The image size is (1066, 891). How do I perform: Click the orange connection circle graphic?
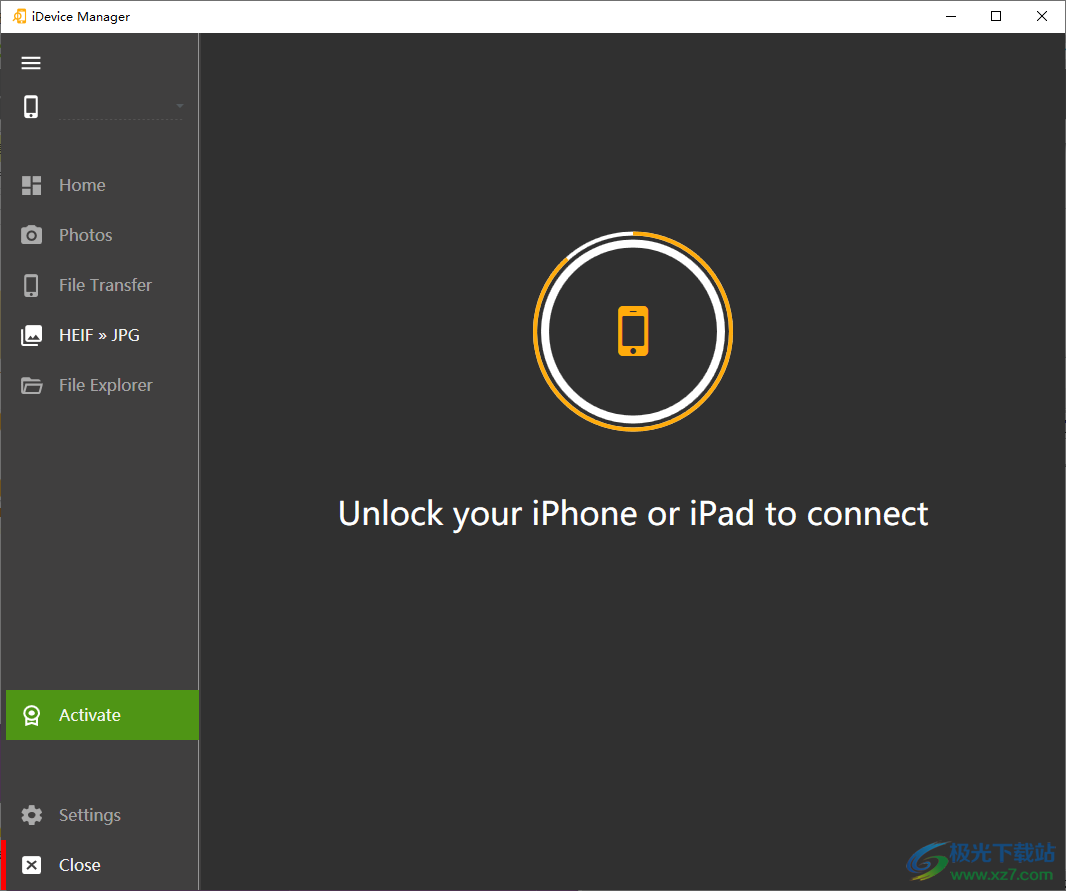click(633, 331)
